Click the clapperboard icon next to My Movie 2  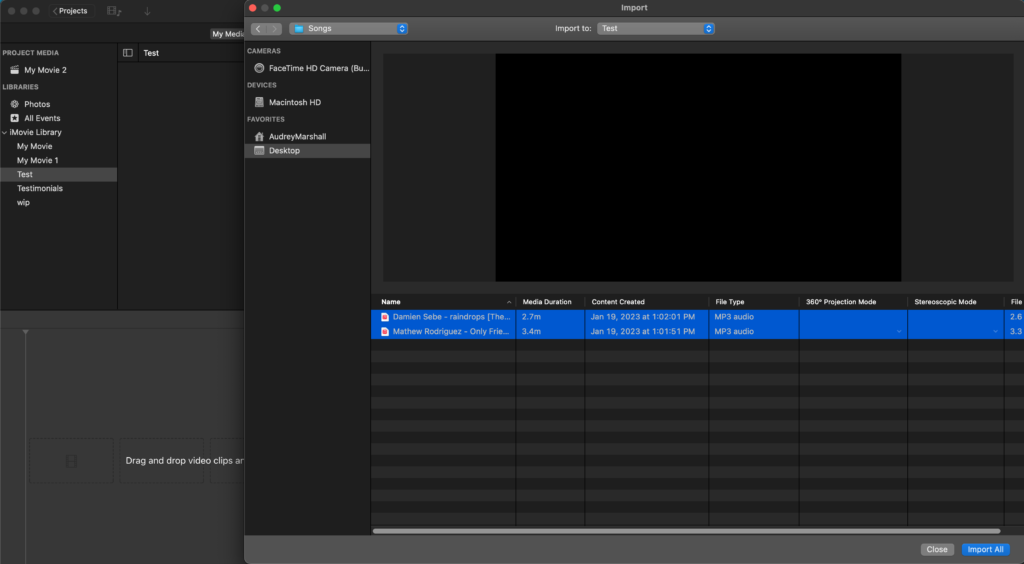click(14, 70)
